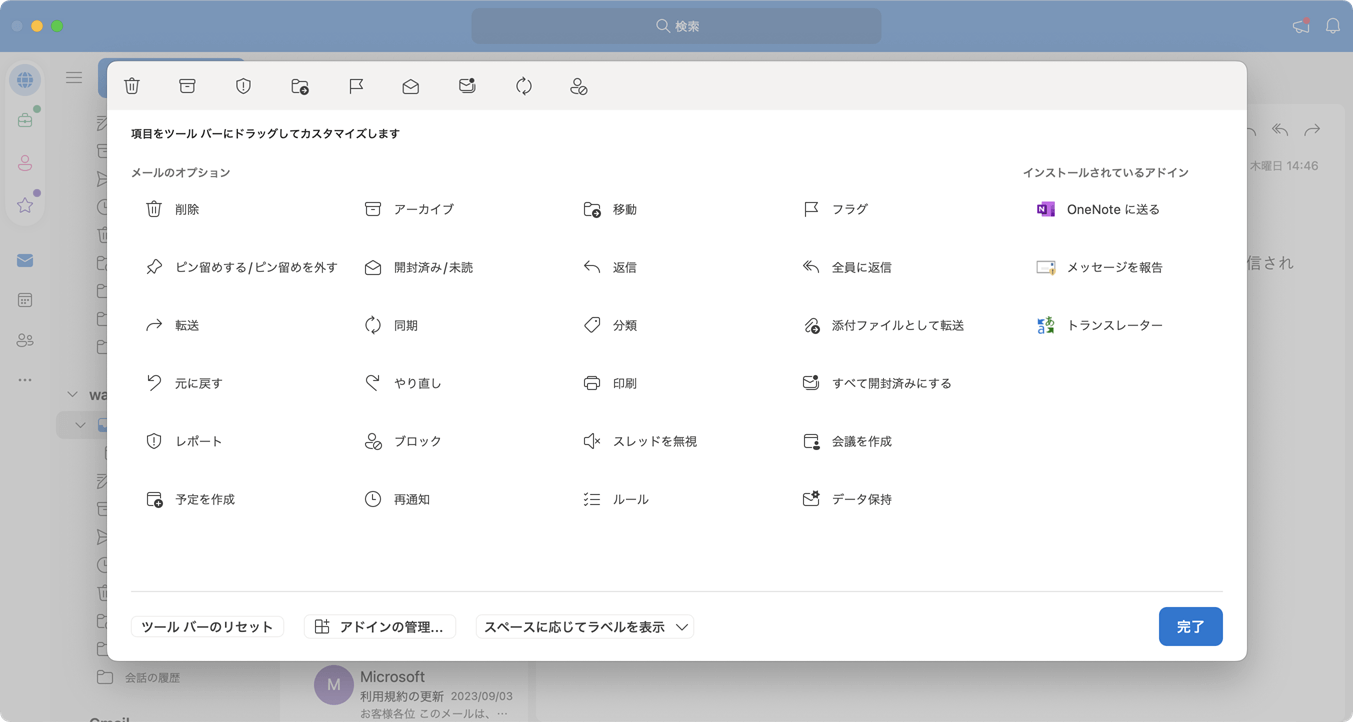This screenshot has height=722, width=1353.
Task: Select the 転送 forward arrow option
Action: (173, 325)
